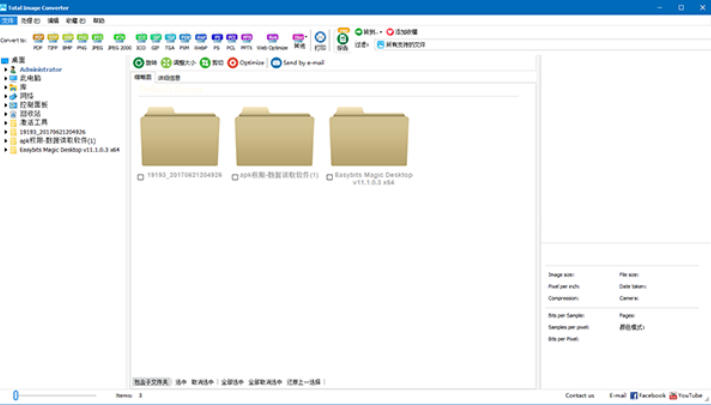711x405 pixels.
Task: Pick the PNG conversion icon
Action: click(x=82, y=38)
